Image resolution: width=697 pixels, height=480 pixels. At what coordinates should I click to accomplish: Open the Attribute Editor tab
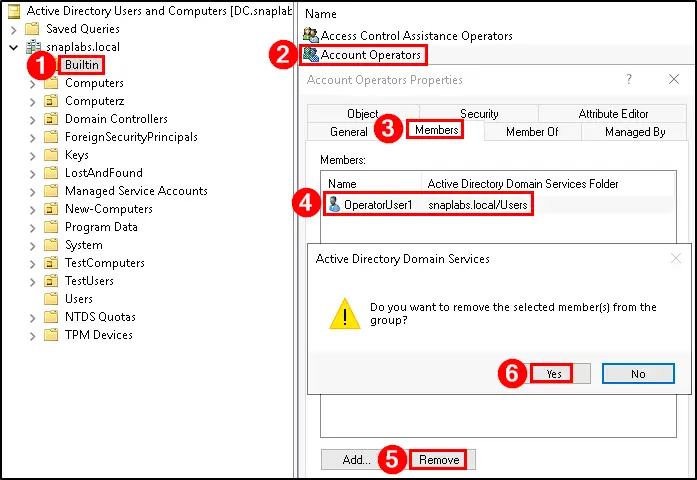[613, 114]
